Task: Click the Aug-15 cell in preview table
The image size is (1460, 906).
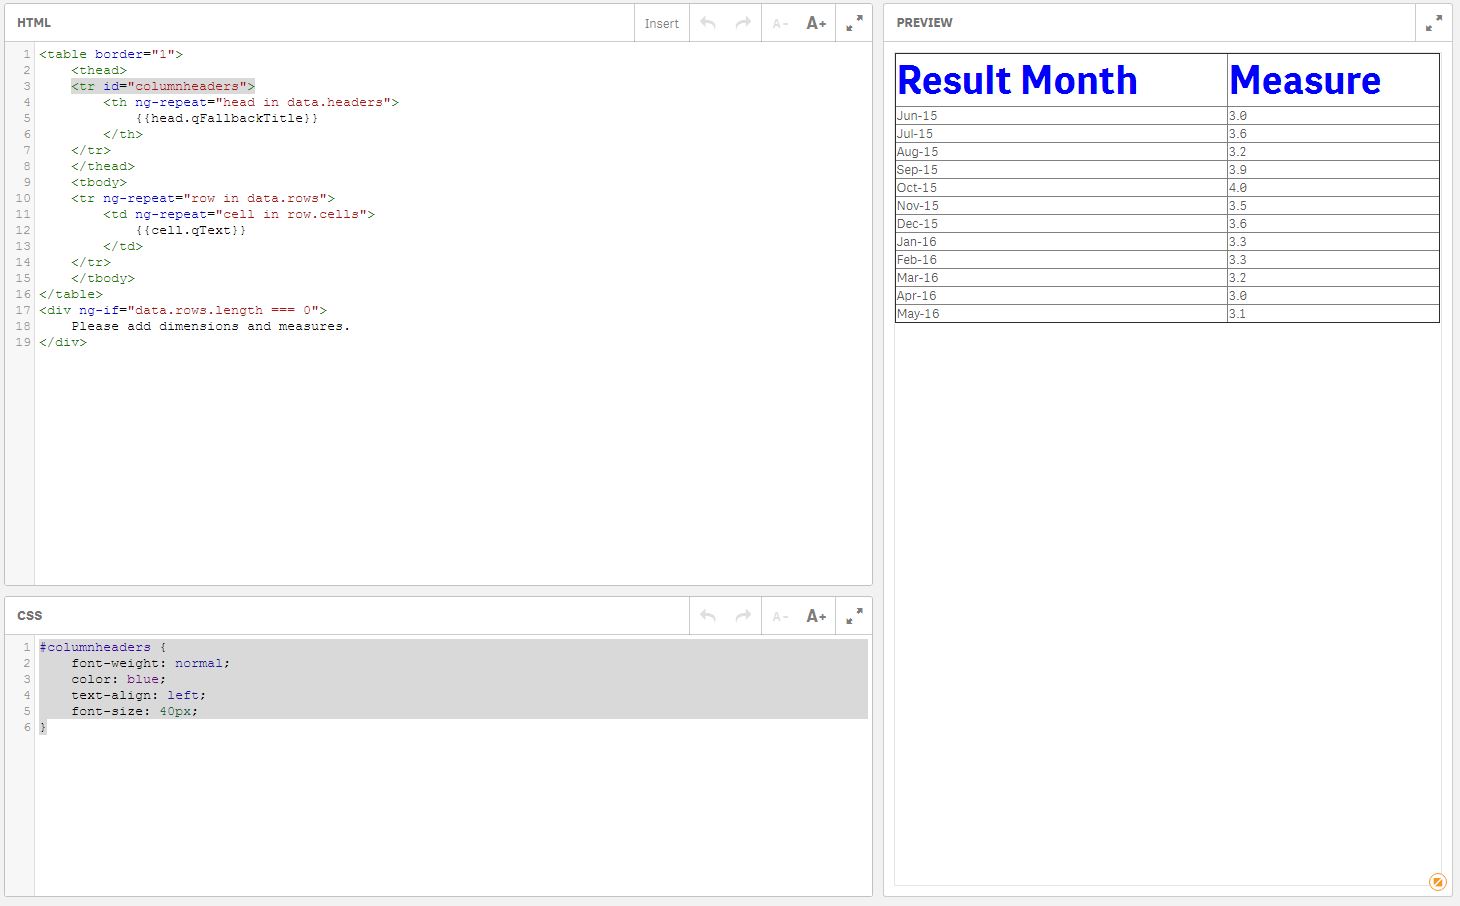Action: click(x=1061, y=152)
